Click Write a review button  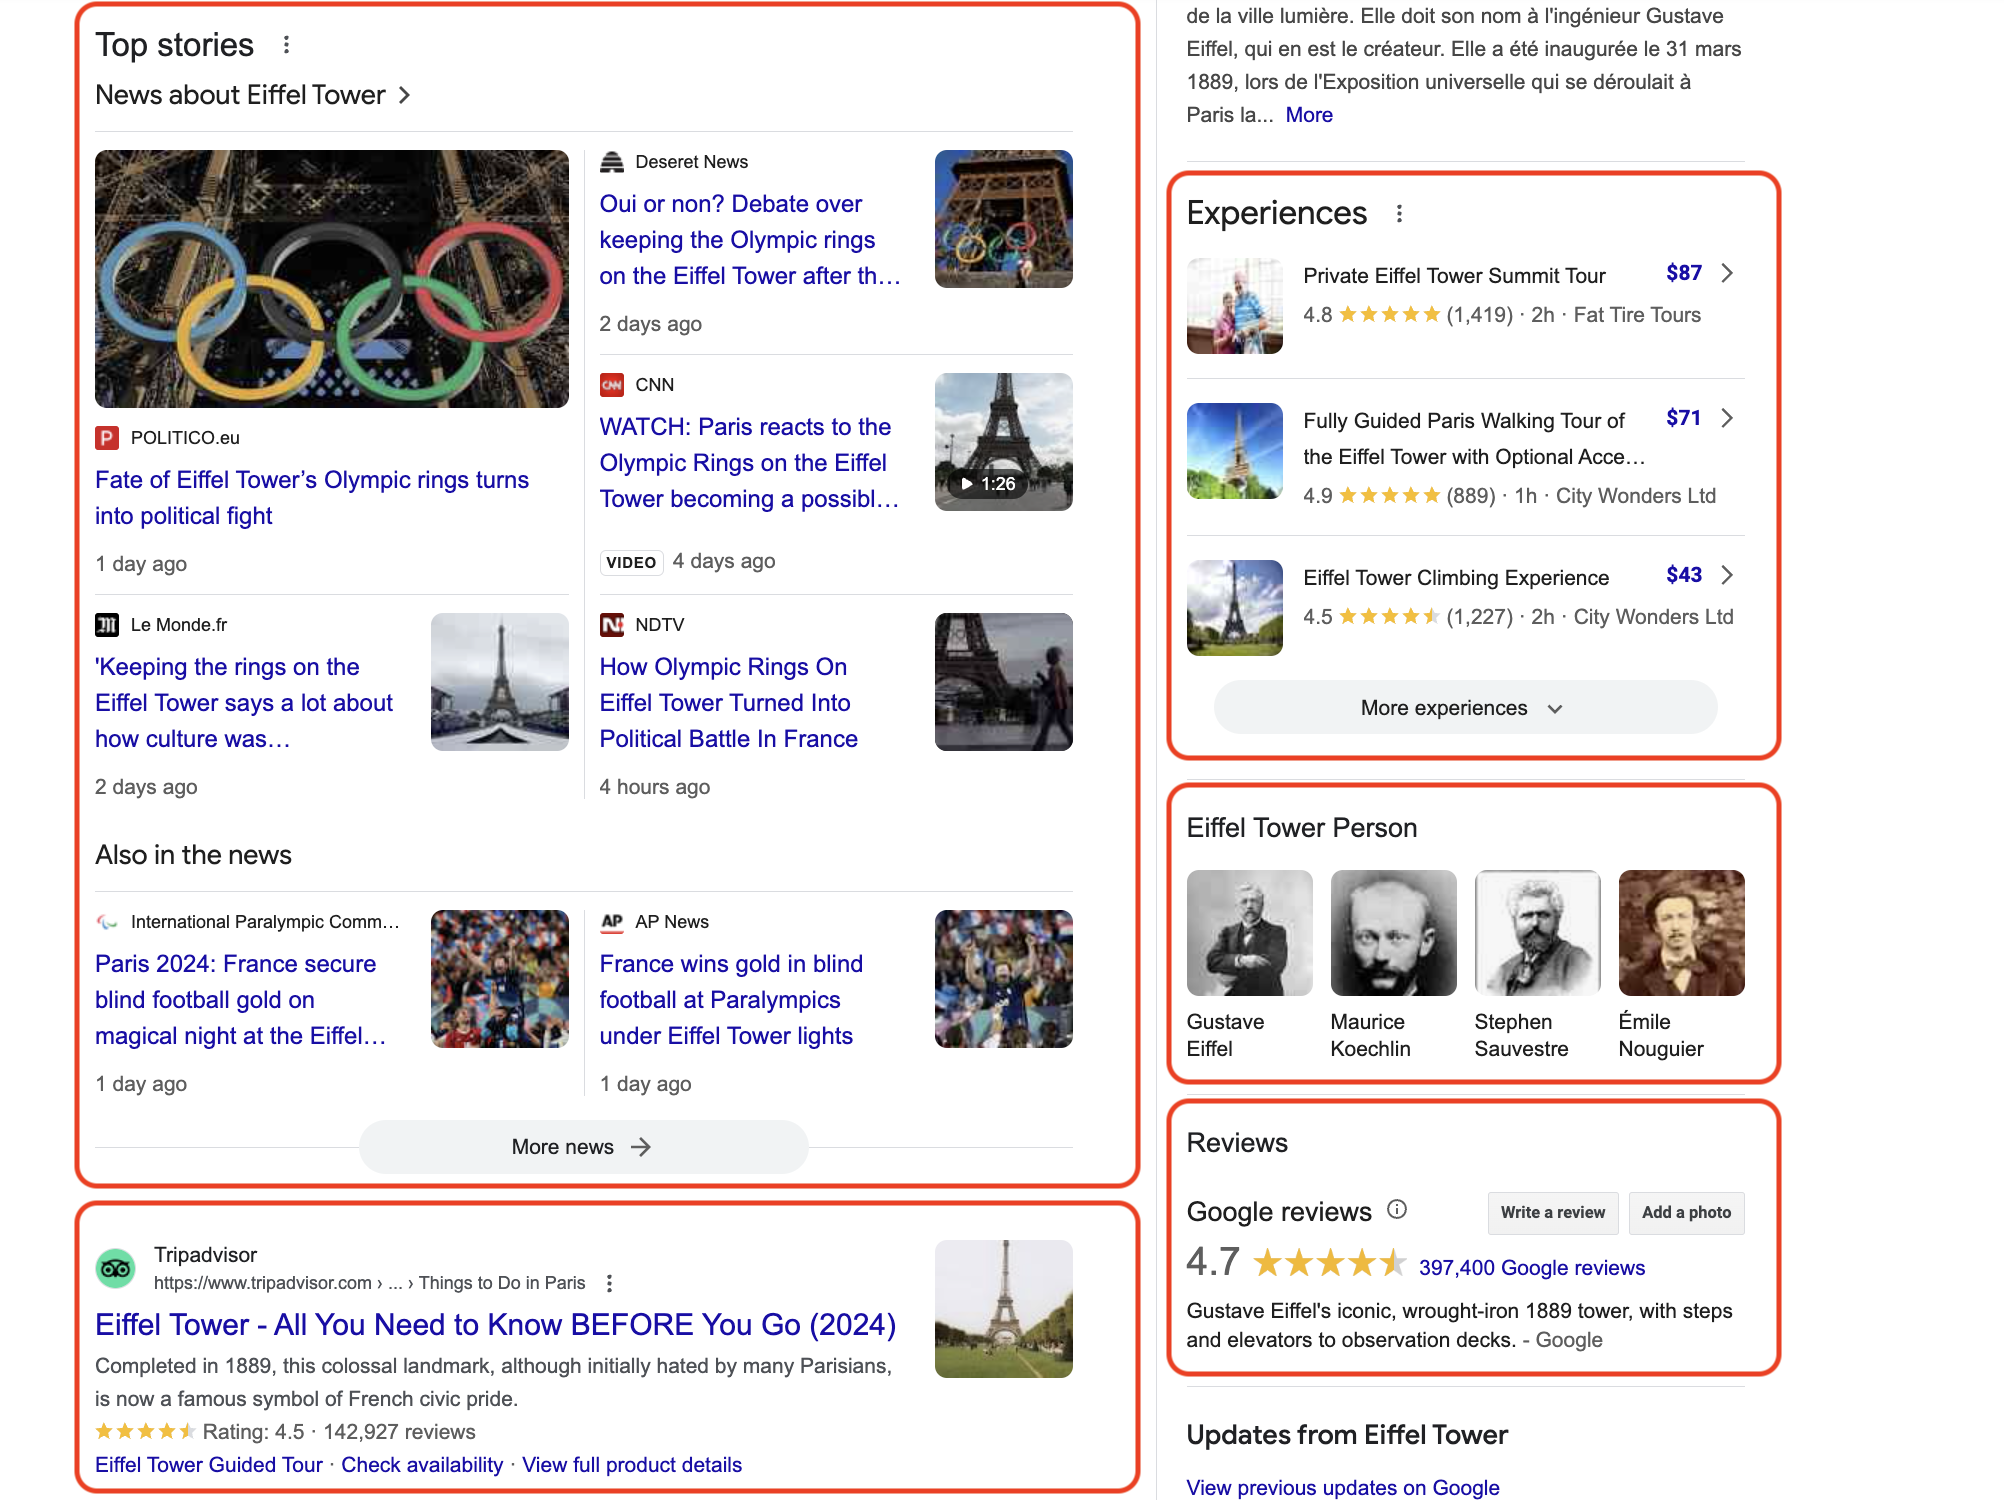point(1552,1213)
